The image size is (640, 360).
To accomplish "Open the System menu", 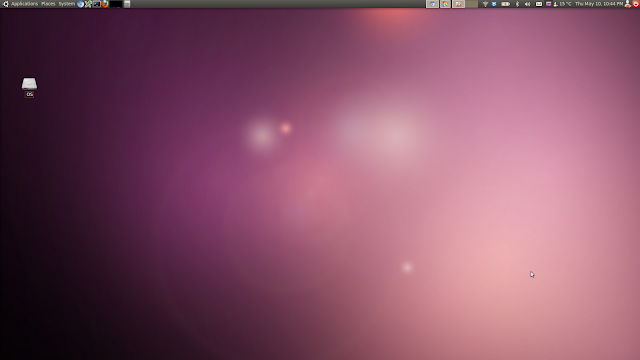I will point(67,4).
